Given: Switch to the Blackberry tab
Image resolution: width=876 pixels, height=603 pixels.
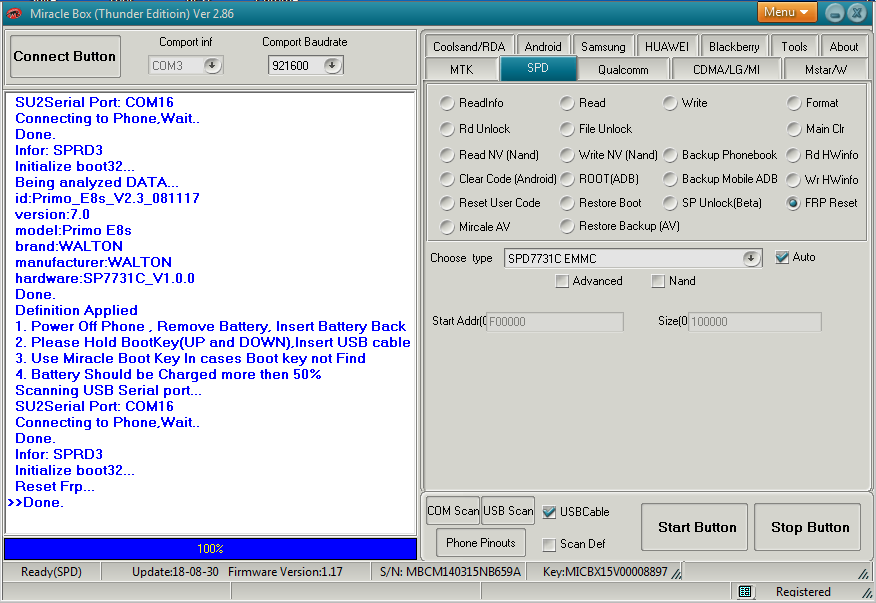Looking at the screenshot, I should point(734,46).
